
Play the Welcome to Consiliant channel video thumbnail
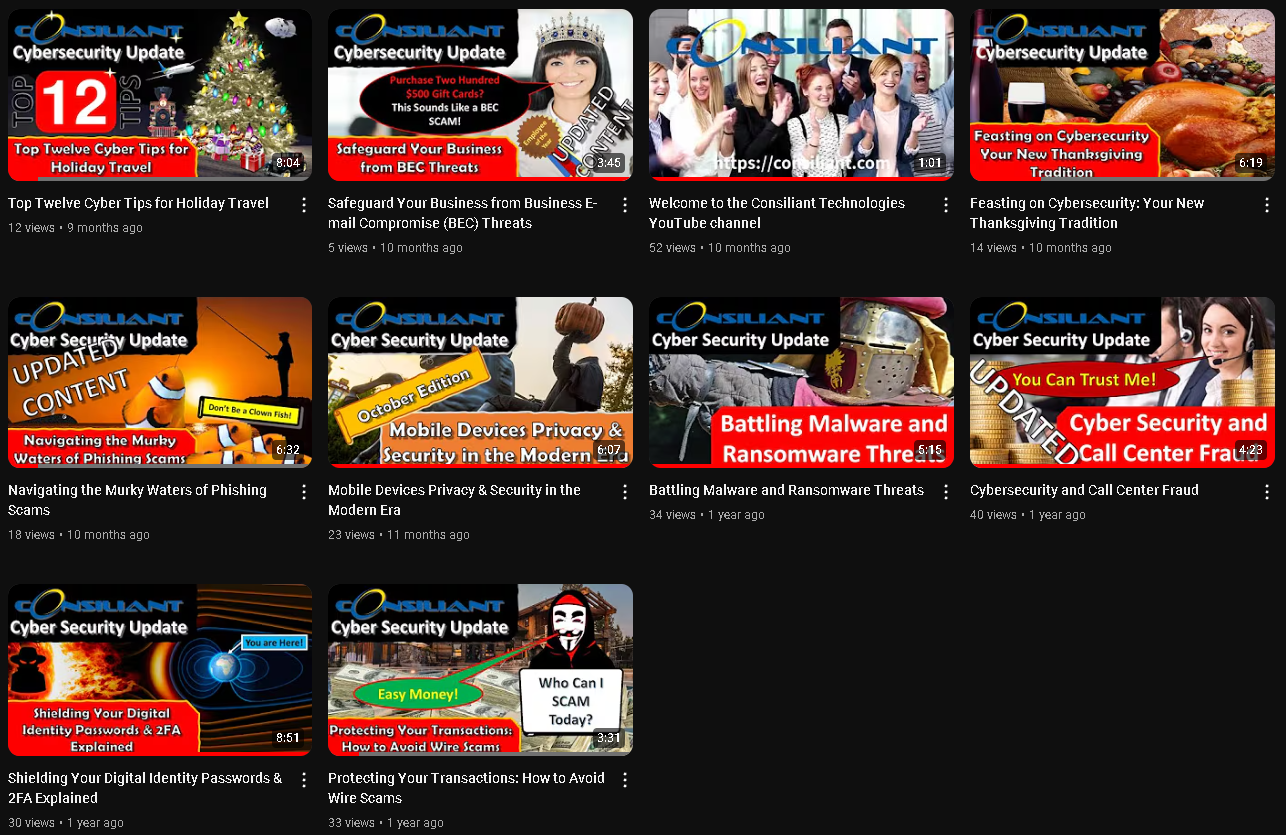tap(801, 95)
